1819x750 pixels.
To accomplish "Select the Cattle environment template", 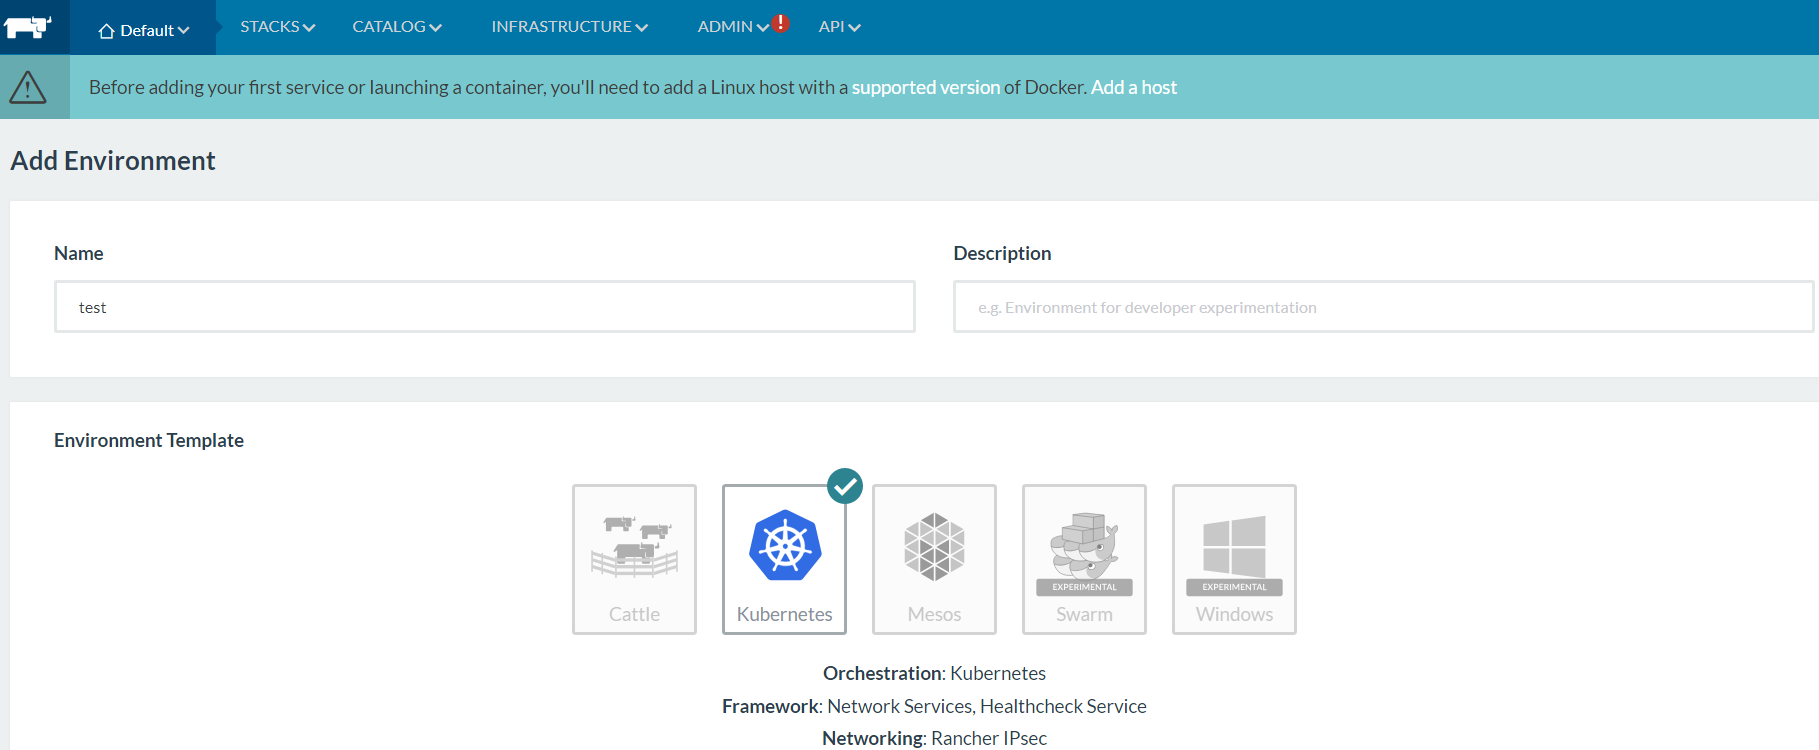I will click(634, 559).
